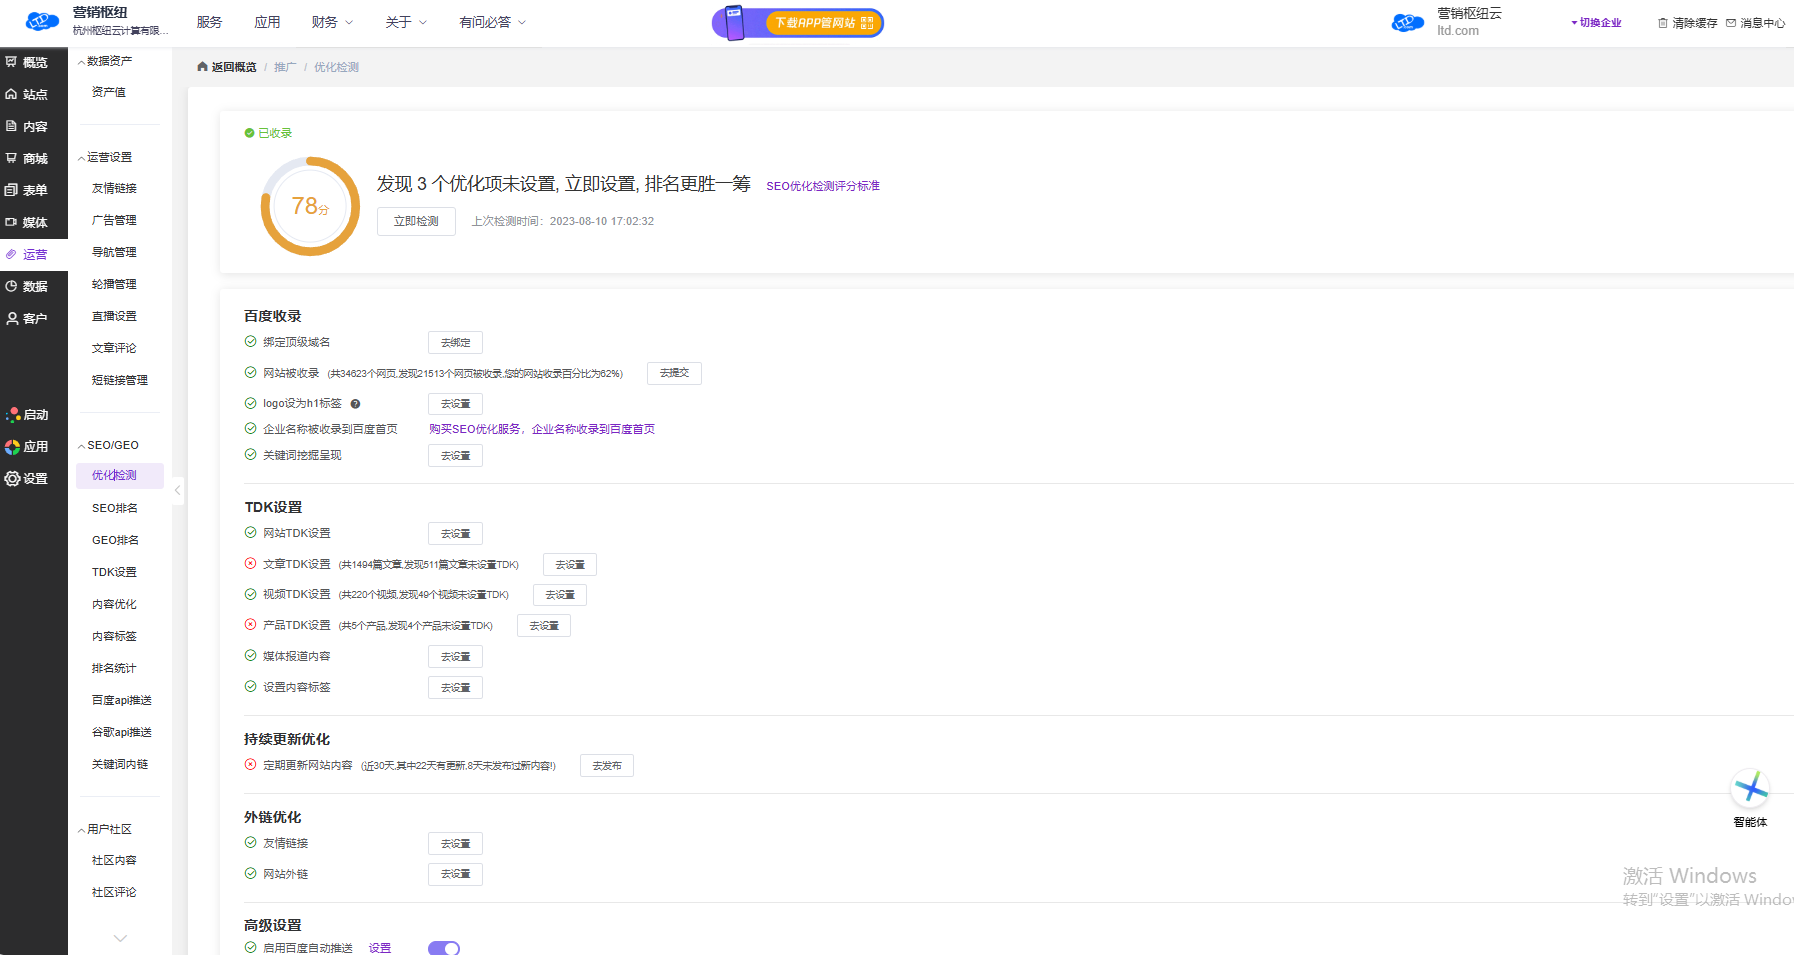Collapse the SEO/GEO menu group

click(x=81, y=446)
